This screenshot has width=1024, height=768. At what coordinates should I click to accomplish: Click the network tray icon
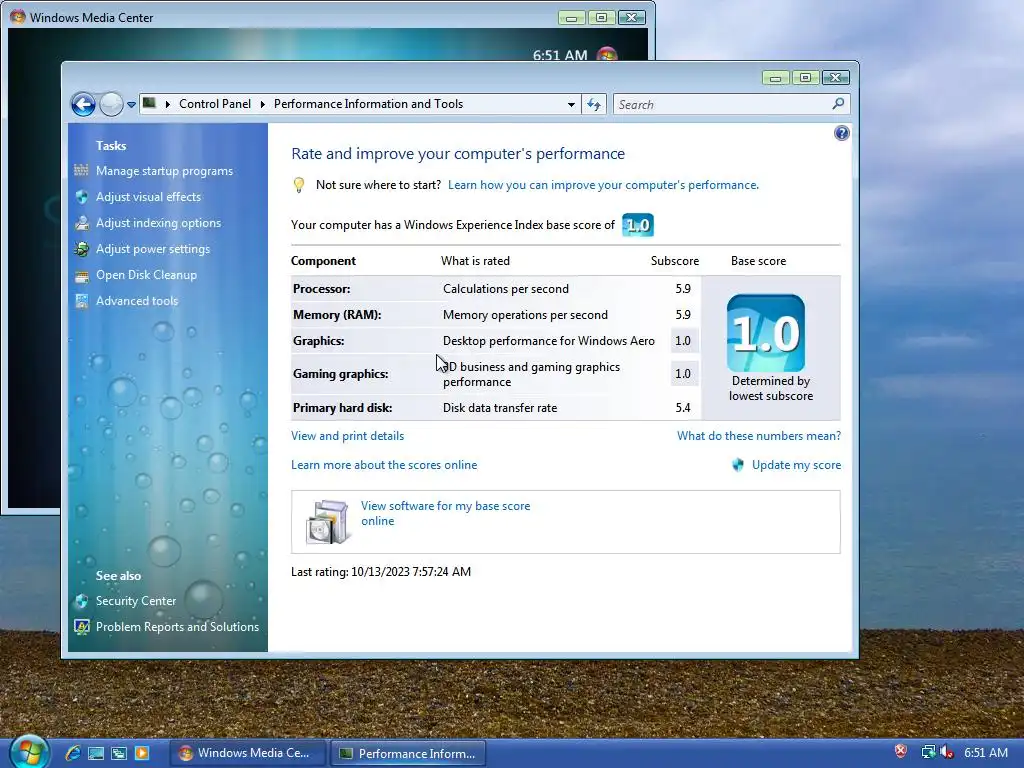tap(928, 752)
